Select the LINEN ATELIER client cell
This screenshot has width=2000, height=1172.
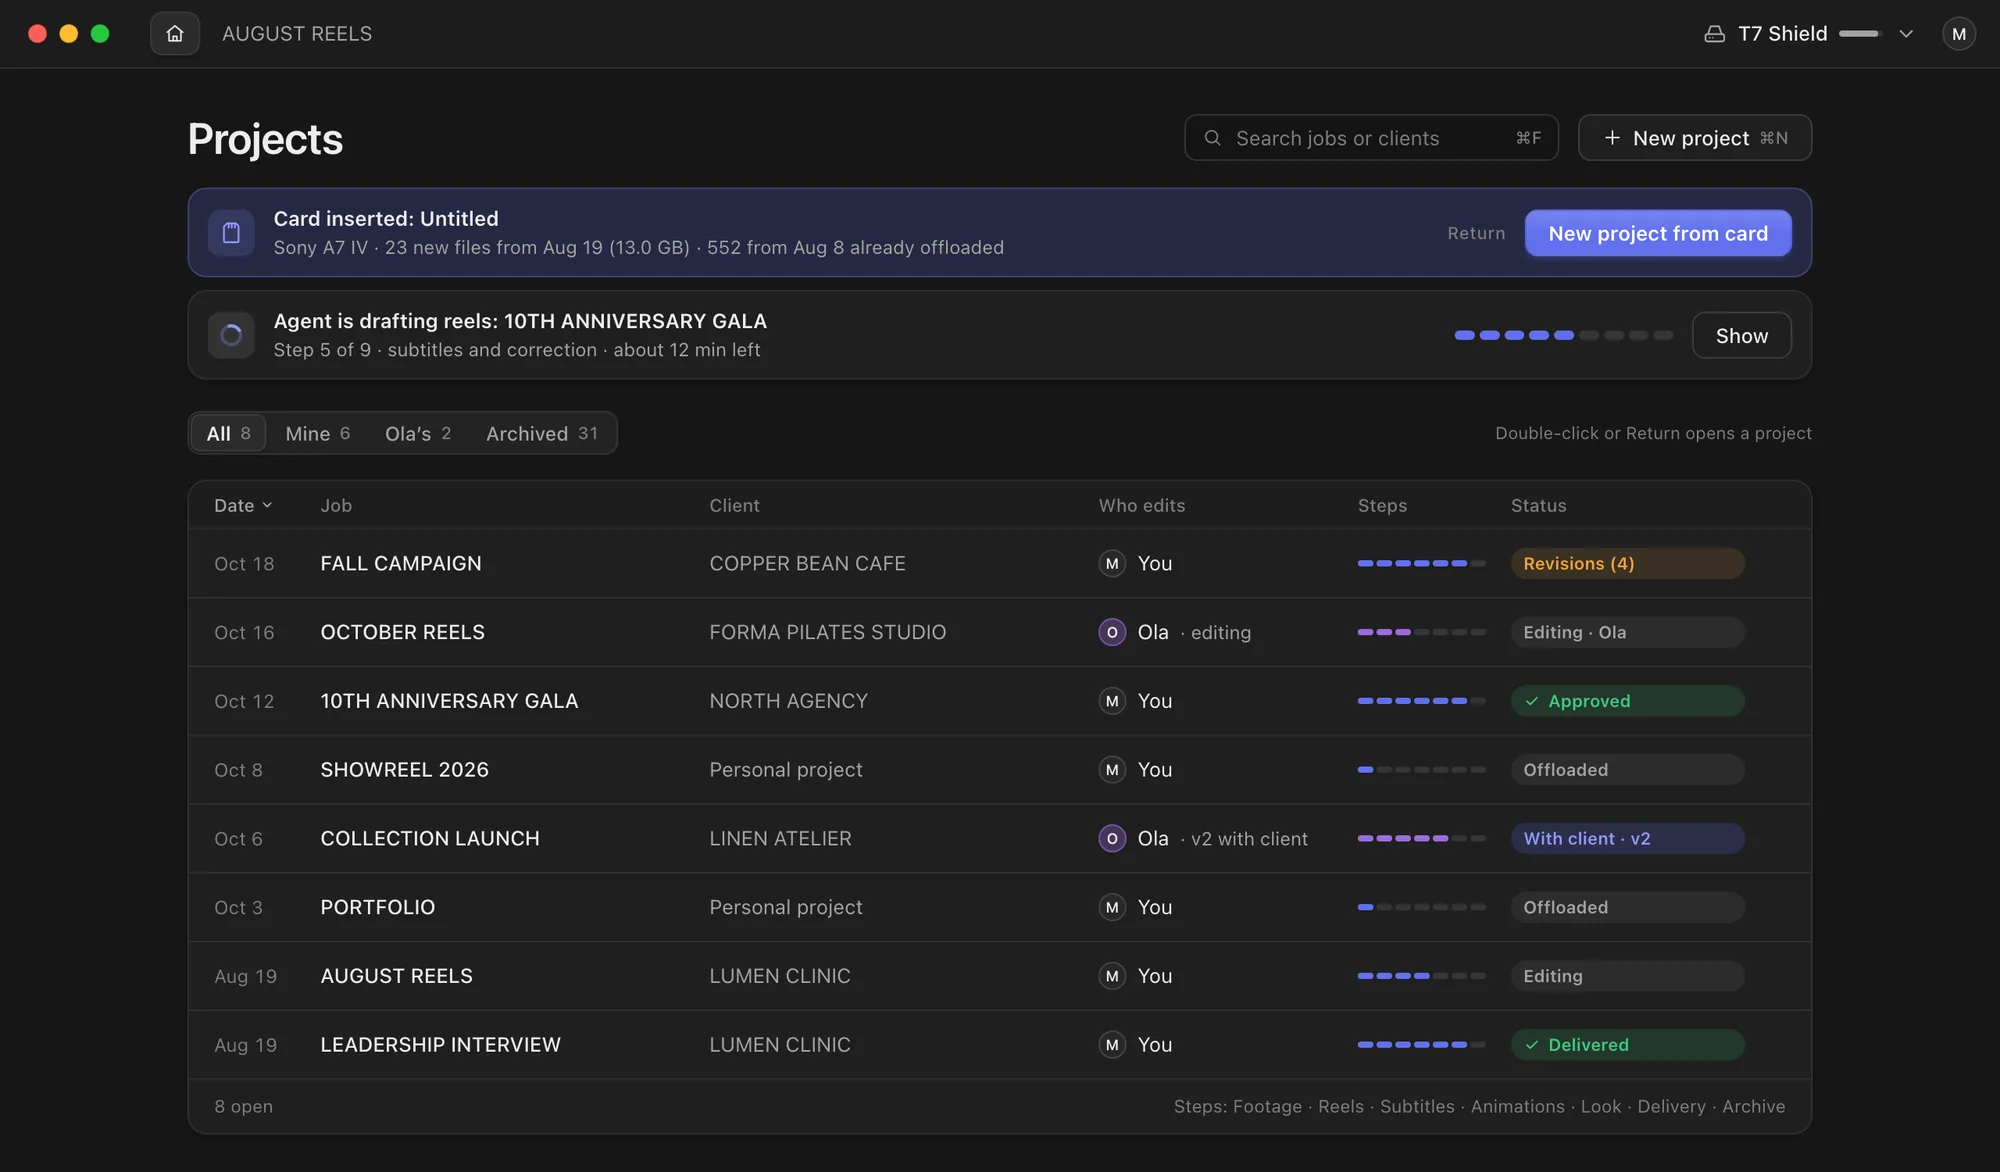[780, 839]
